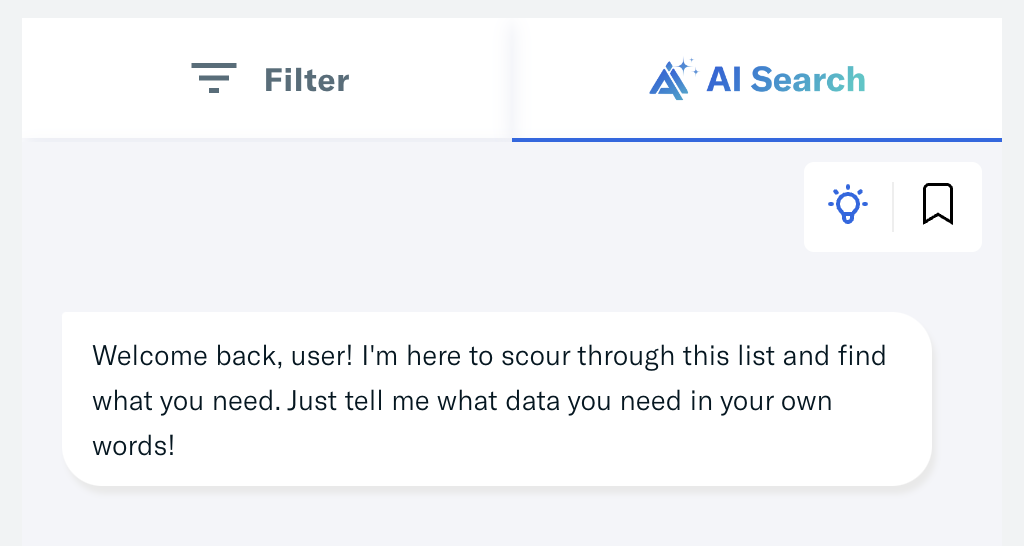Click the three-line filter funnel icon
This screenshot has width=1024, height=546.
[214, 78]
